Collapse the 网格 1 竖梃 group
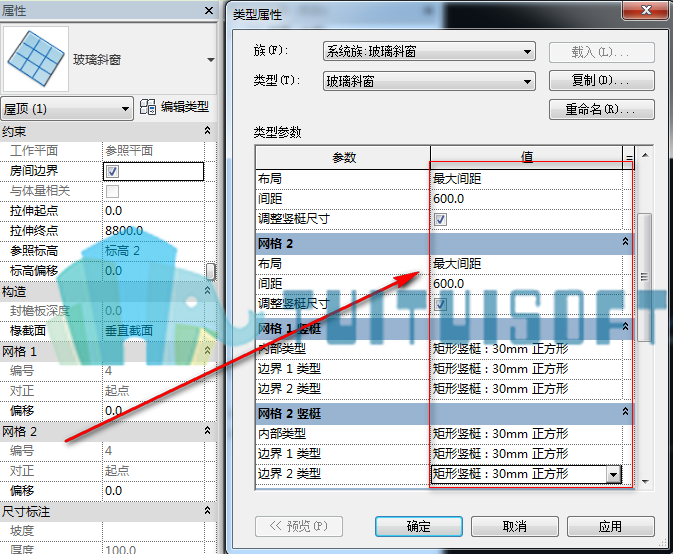This screenshot has width=673, height=554. 625,327
